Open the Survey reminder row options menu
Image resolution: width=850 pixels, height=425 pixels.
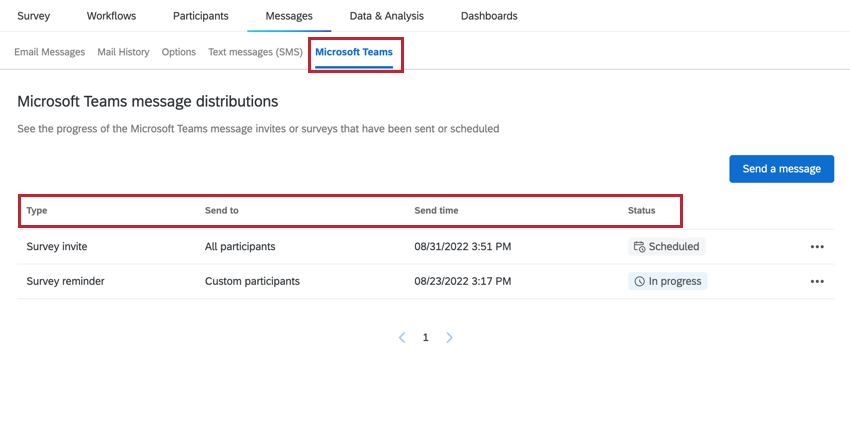pyautogui.click(x=817, y=282)
